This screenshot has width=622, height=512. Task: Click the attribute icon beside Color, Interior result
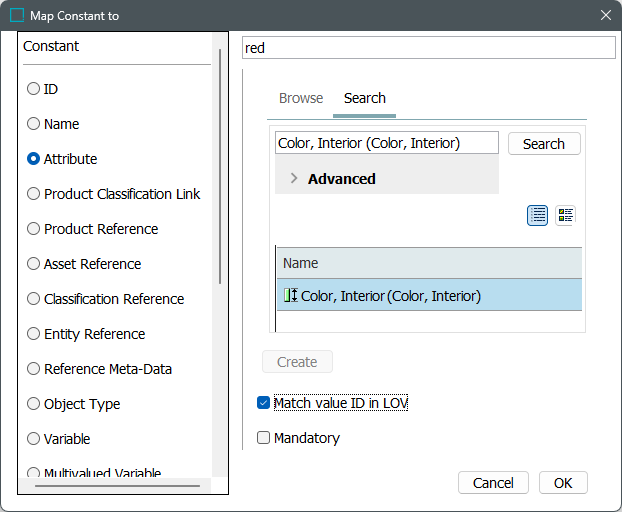pyautogui.click(x=290, y=295)
